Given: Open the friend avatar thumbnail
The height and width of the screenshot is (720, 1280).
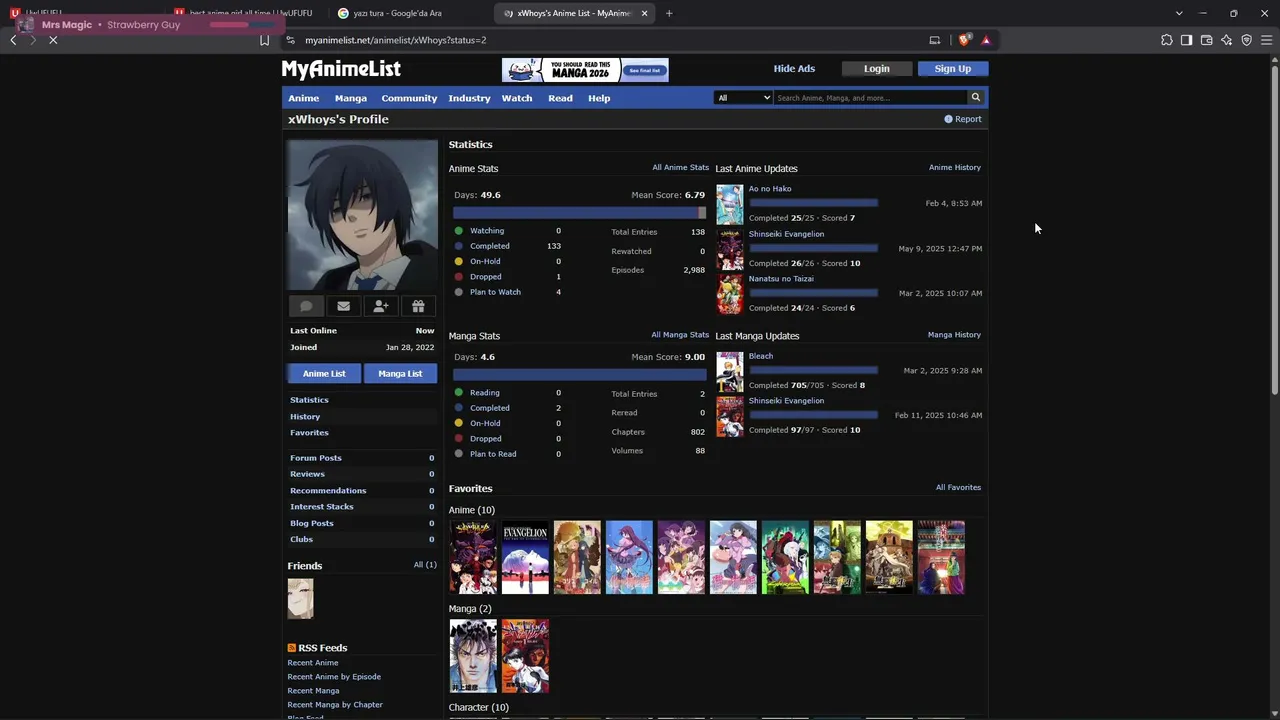Looking at the screenshot, I should coord(300,599).
